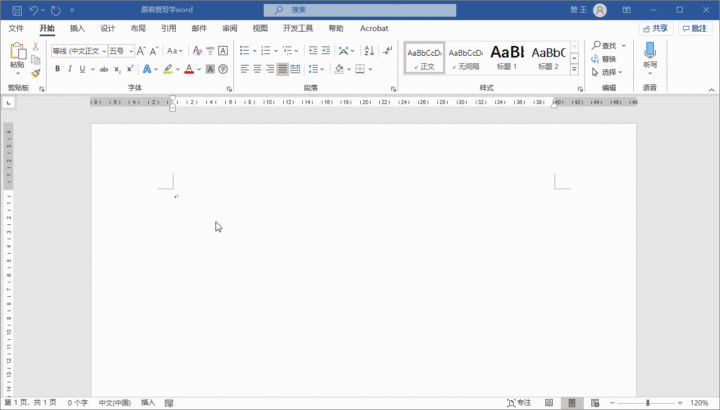Switch to the 设计 tab
The image size is (720, 410).
click(108, 28)
